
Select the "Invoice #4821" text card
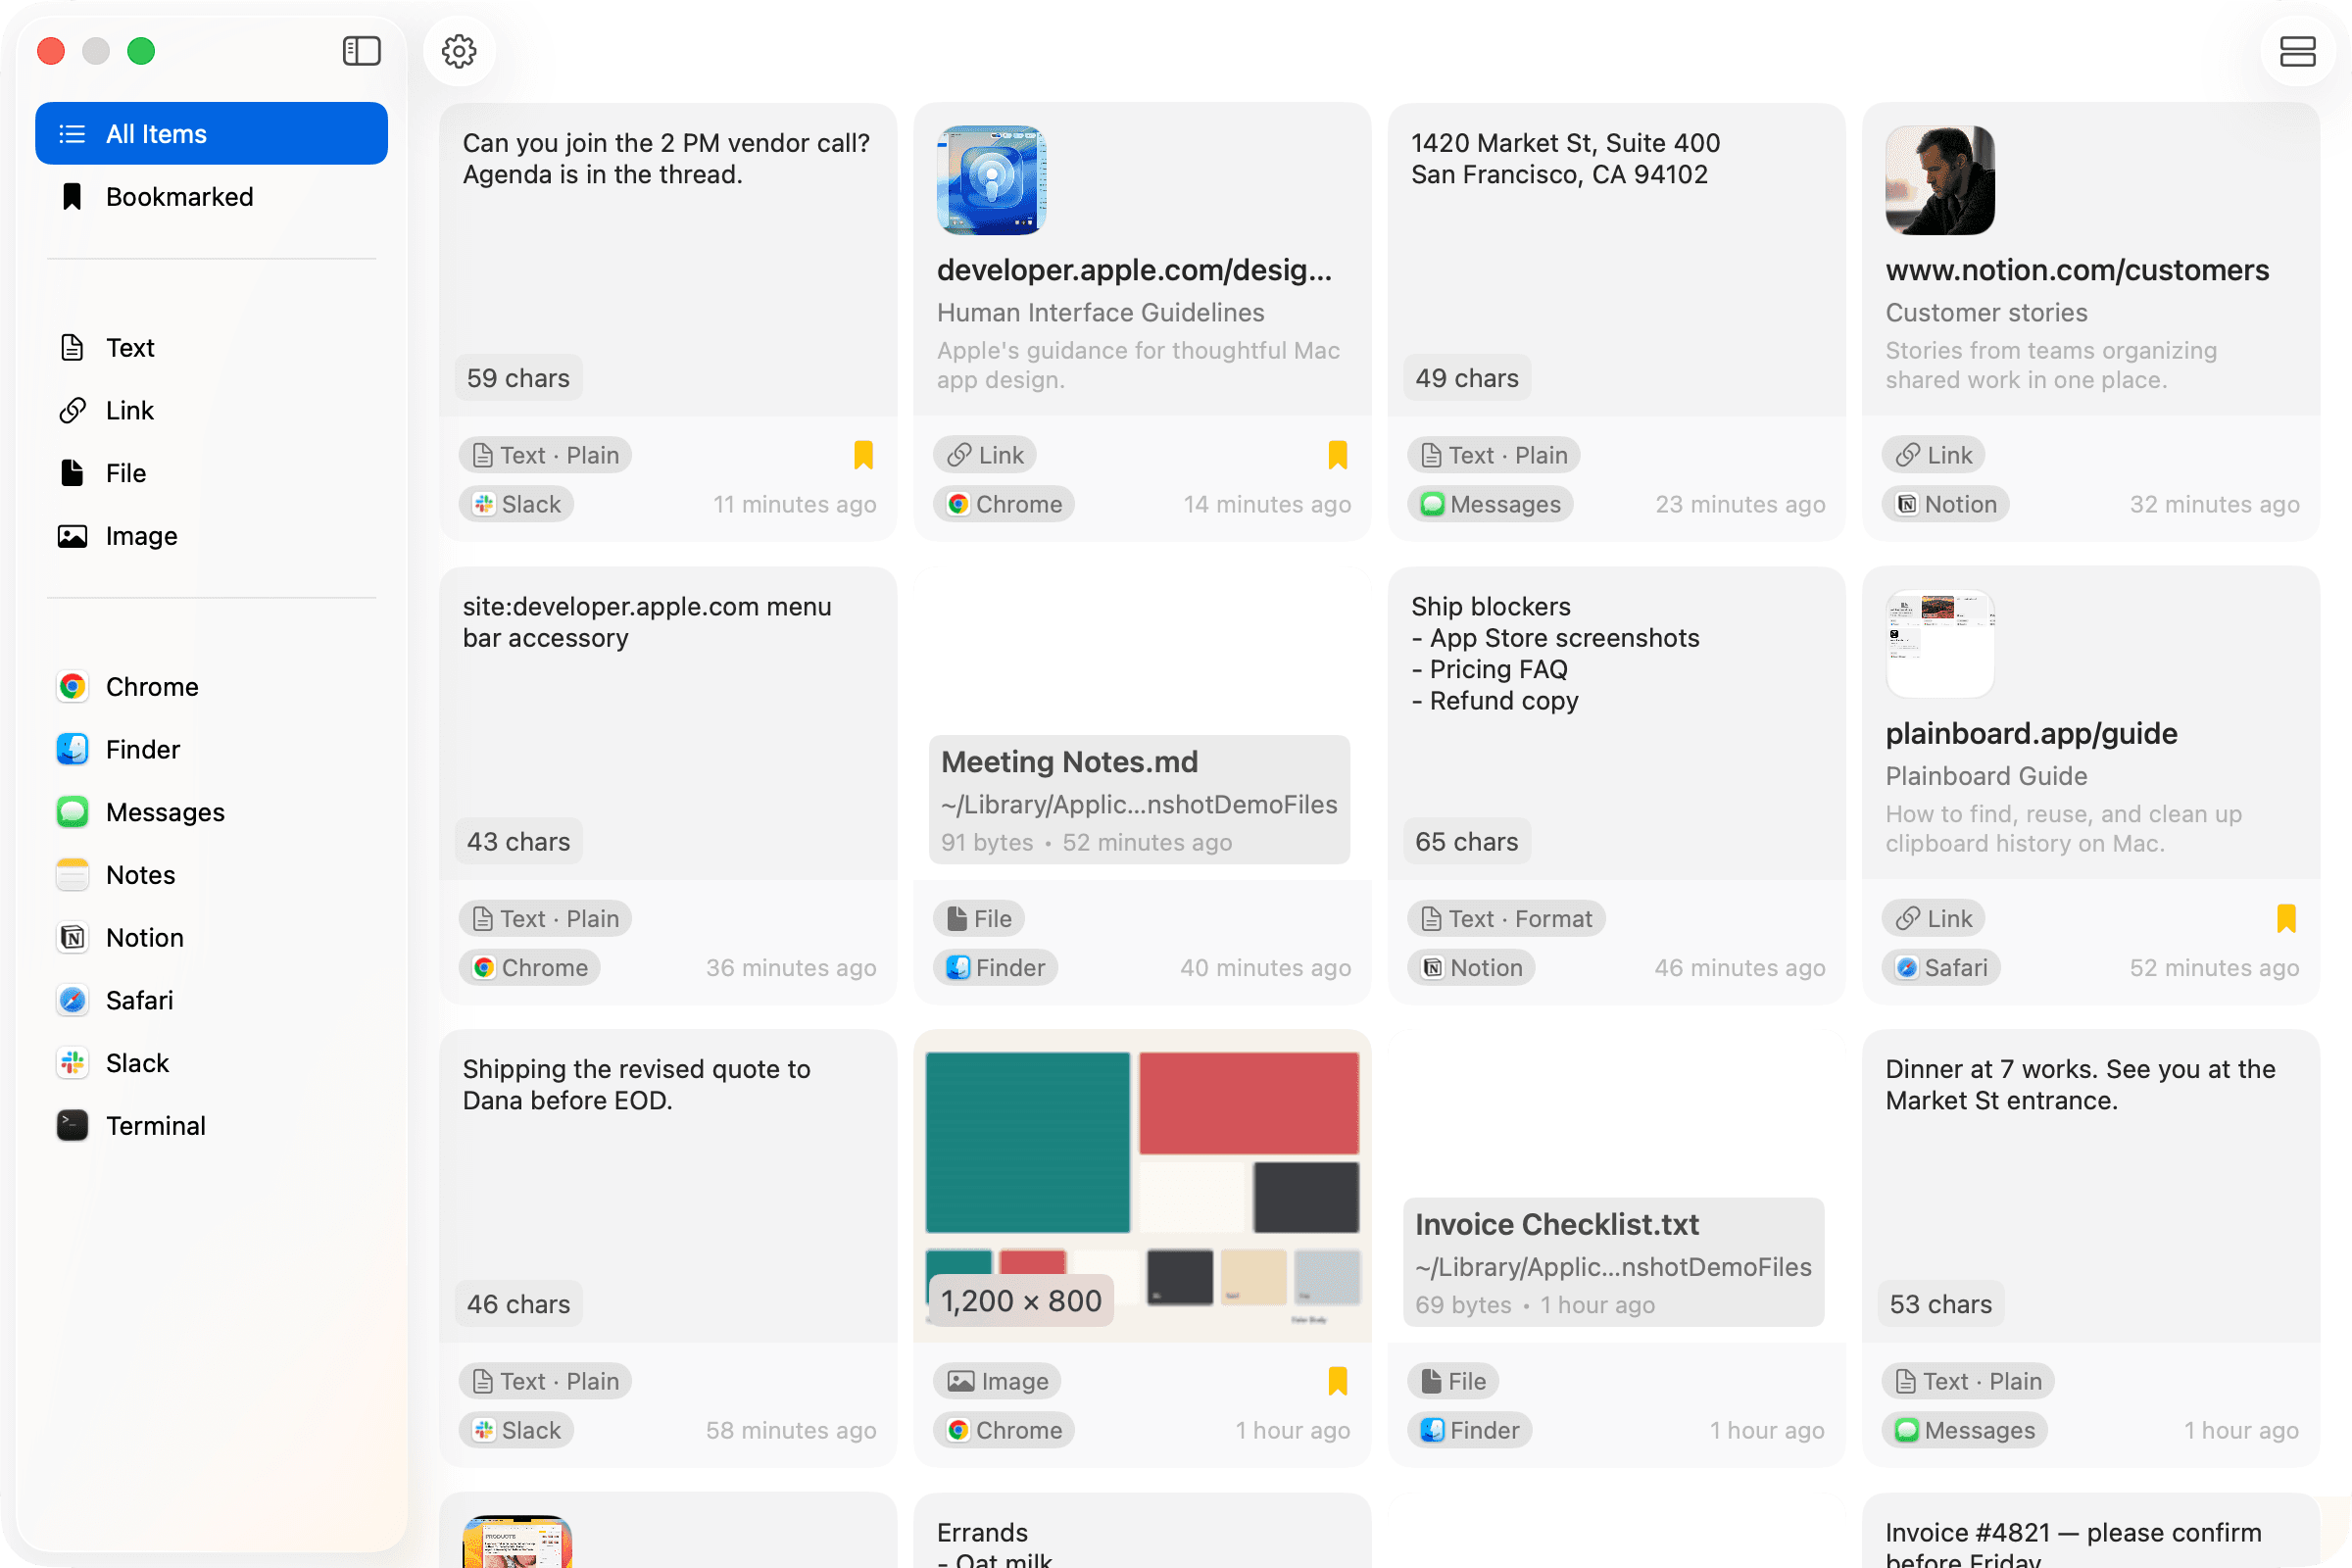(2090, 1530)
